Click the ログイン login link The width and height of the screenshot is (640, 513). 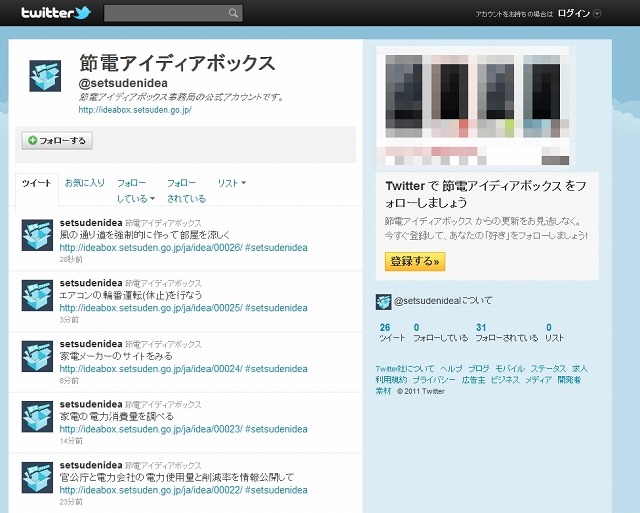(x=573, y=13)
